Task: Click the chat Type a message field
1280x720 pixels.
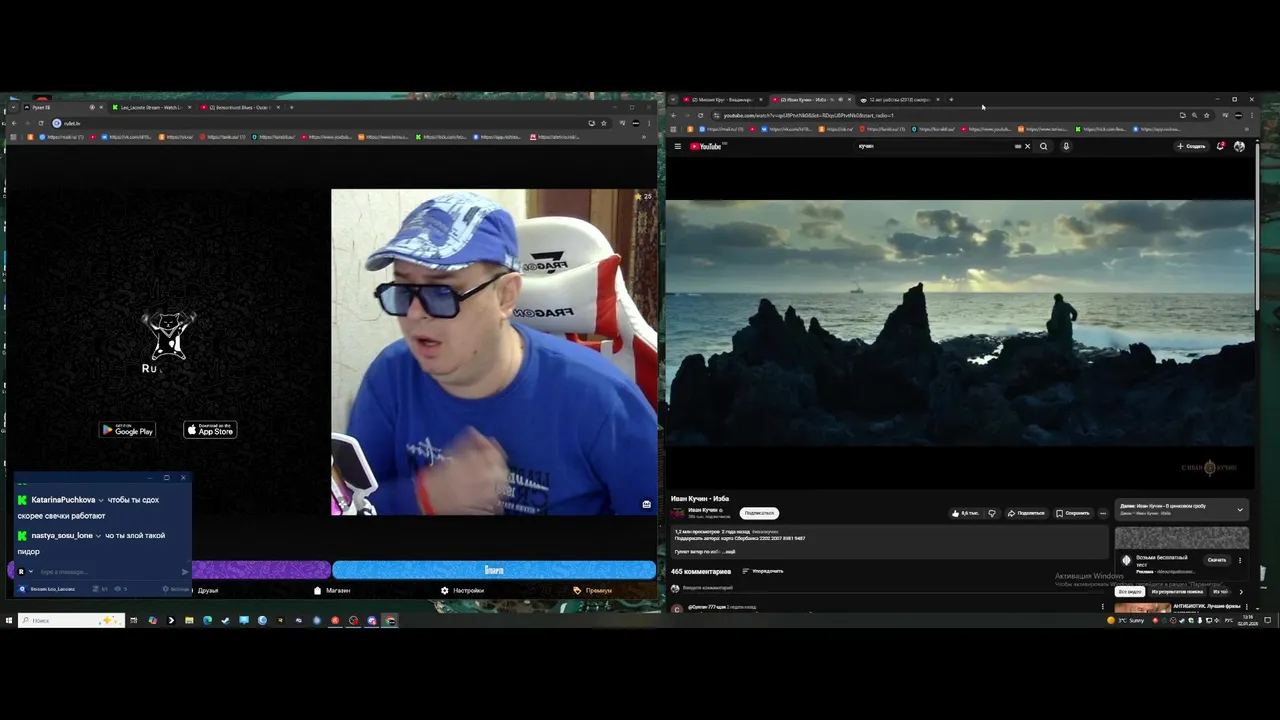Action: (108, 572)
